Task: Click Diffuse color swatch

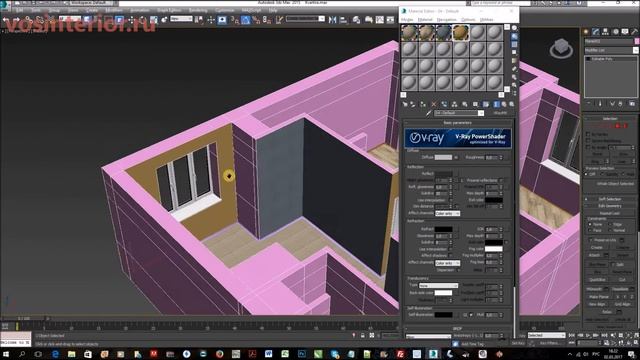Action: click(443, 157)
